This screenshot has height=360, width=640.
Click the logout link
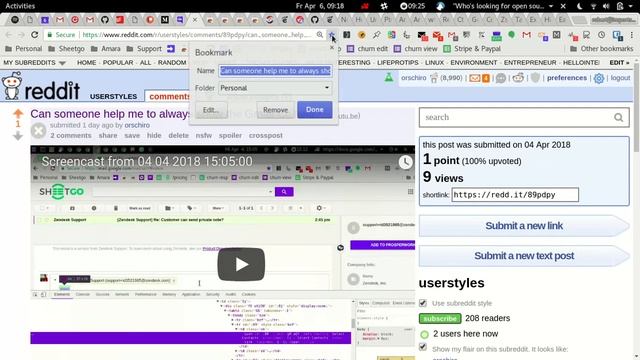(x=620, y=78)
